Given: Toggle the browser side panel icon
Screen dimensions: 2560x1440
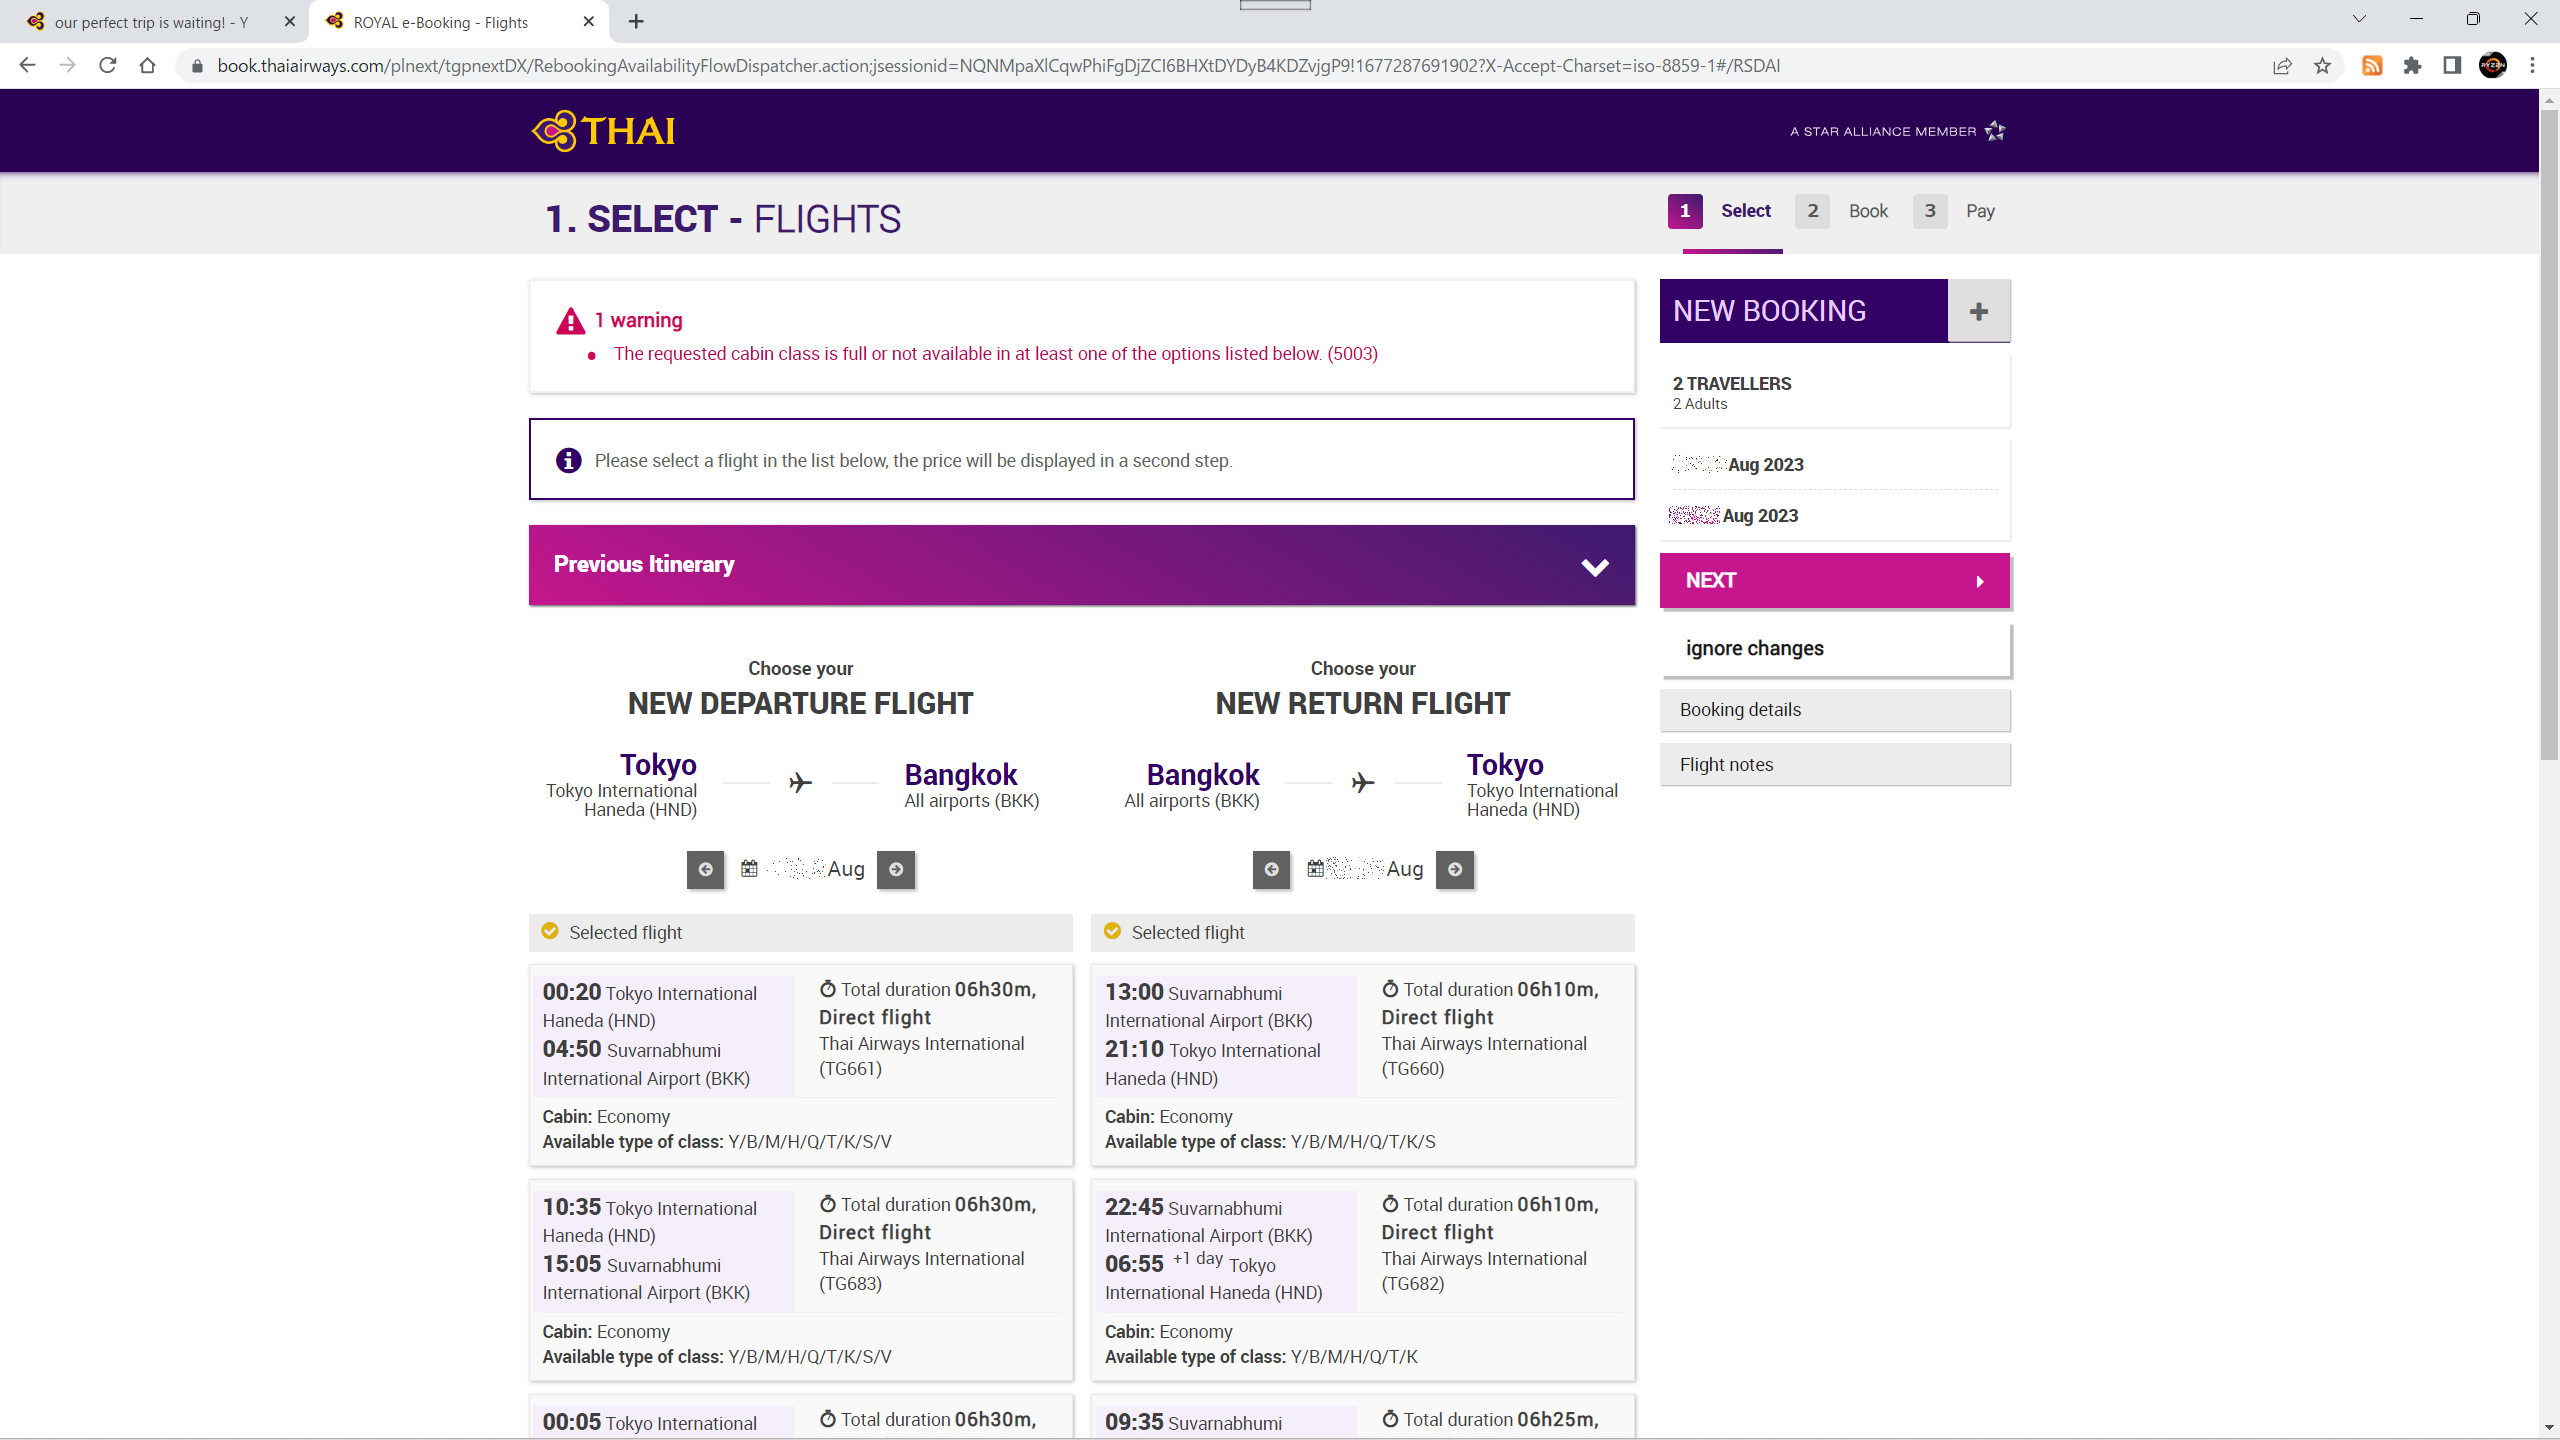Looking at the screenshot, I should (2452, 66).
